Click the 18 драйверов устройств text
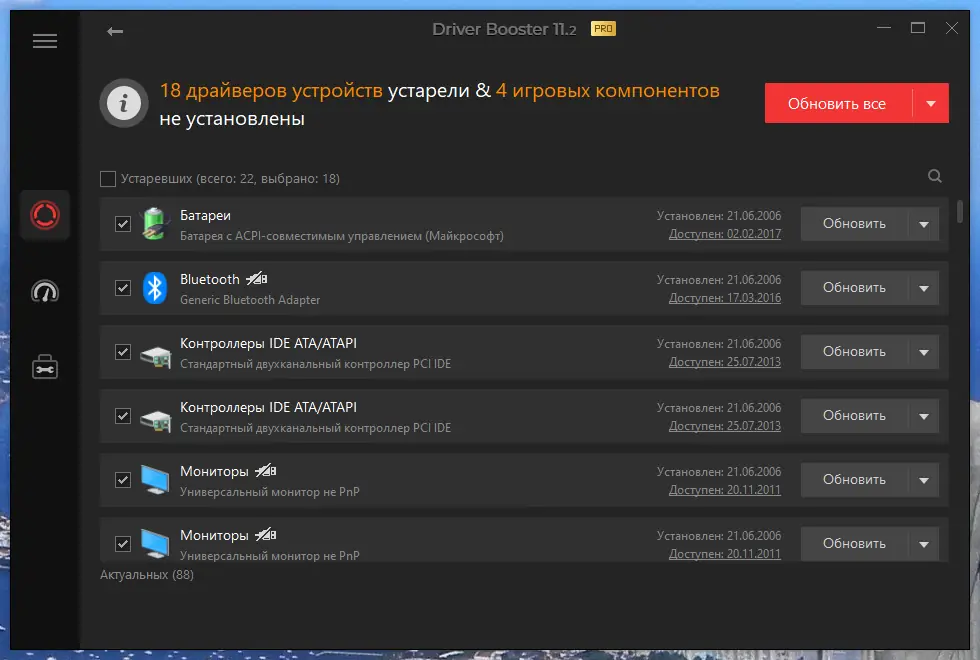The height and width of the screenshot is (660, 980). point(271,91)
